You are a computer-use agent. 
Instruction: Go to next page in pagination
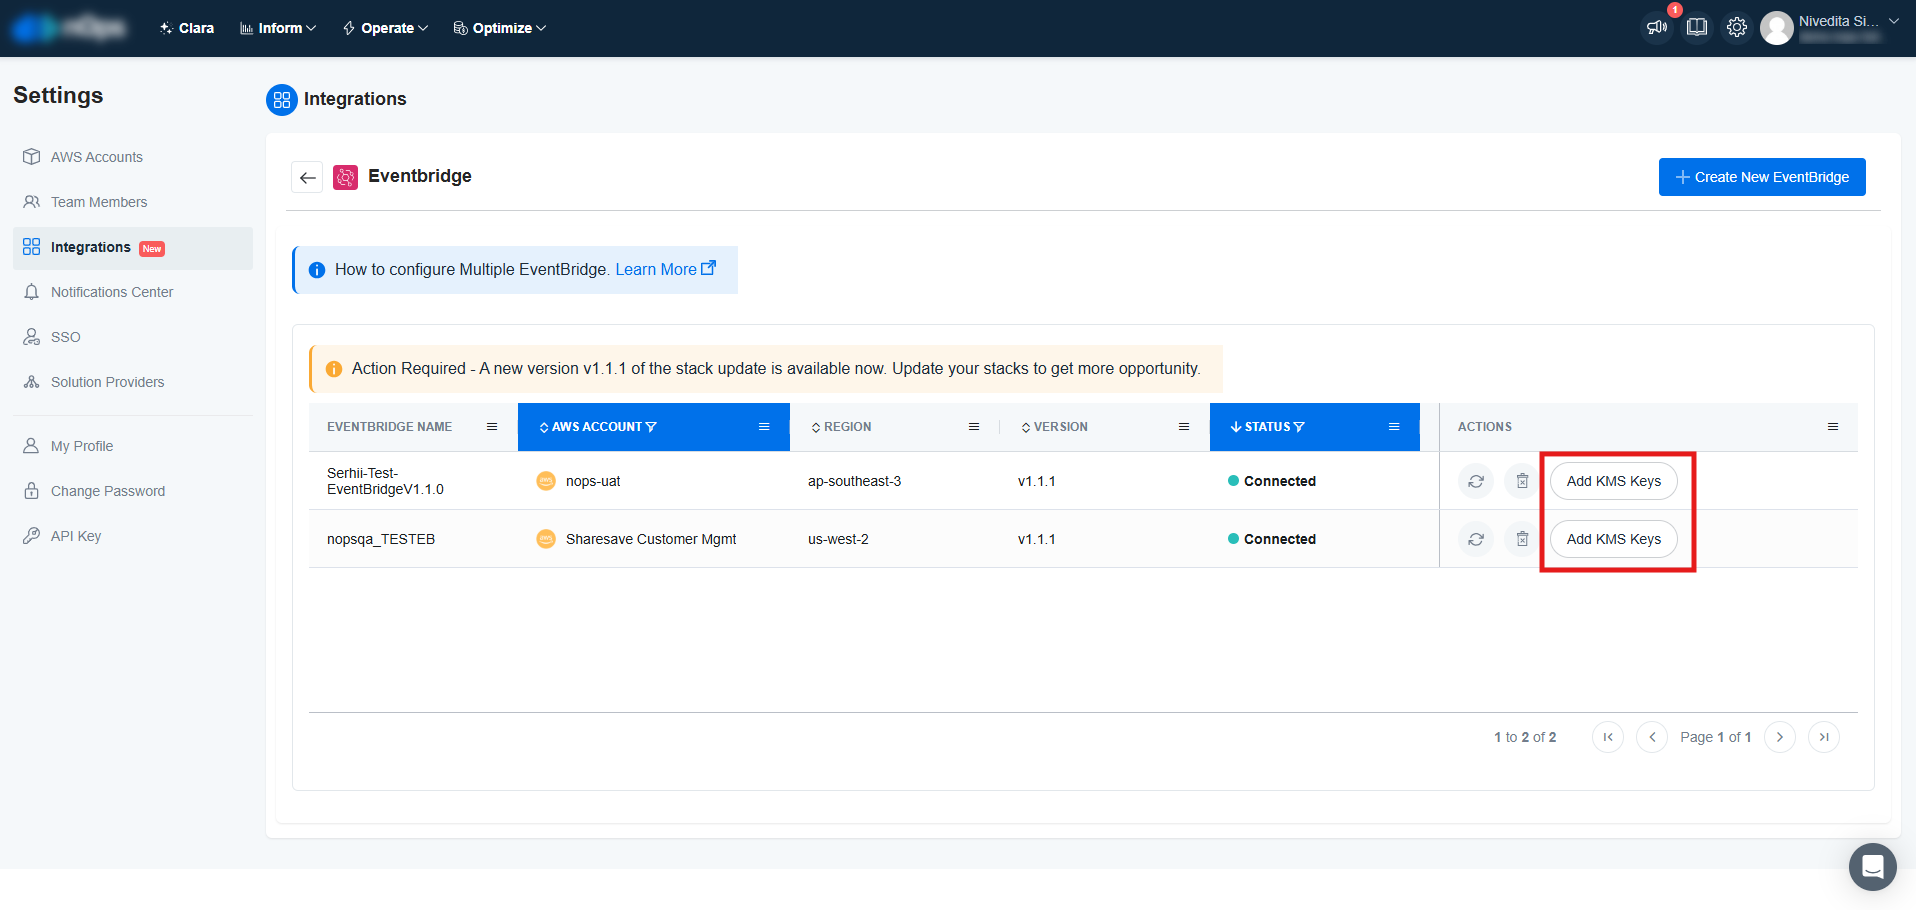[1779, 737]
